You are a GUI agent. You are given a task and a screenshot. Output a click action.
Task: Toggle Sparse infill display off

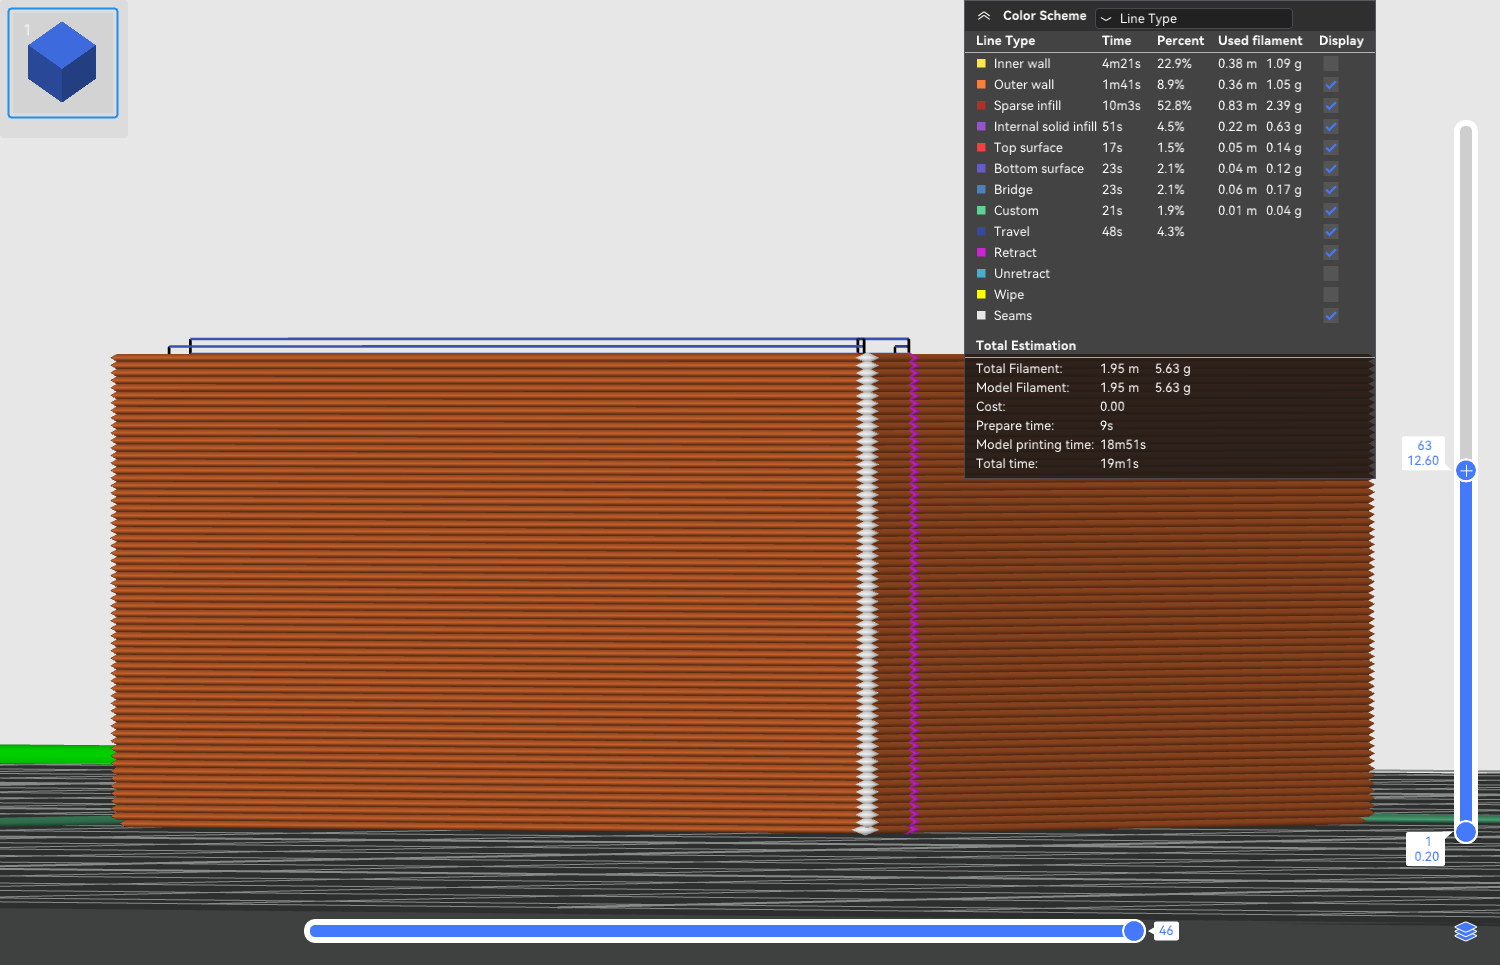pos(1330,106)
